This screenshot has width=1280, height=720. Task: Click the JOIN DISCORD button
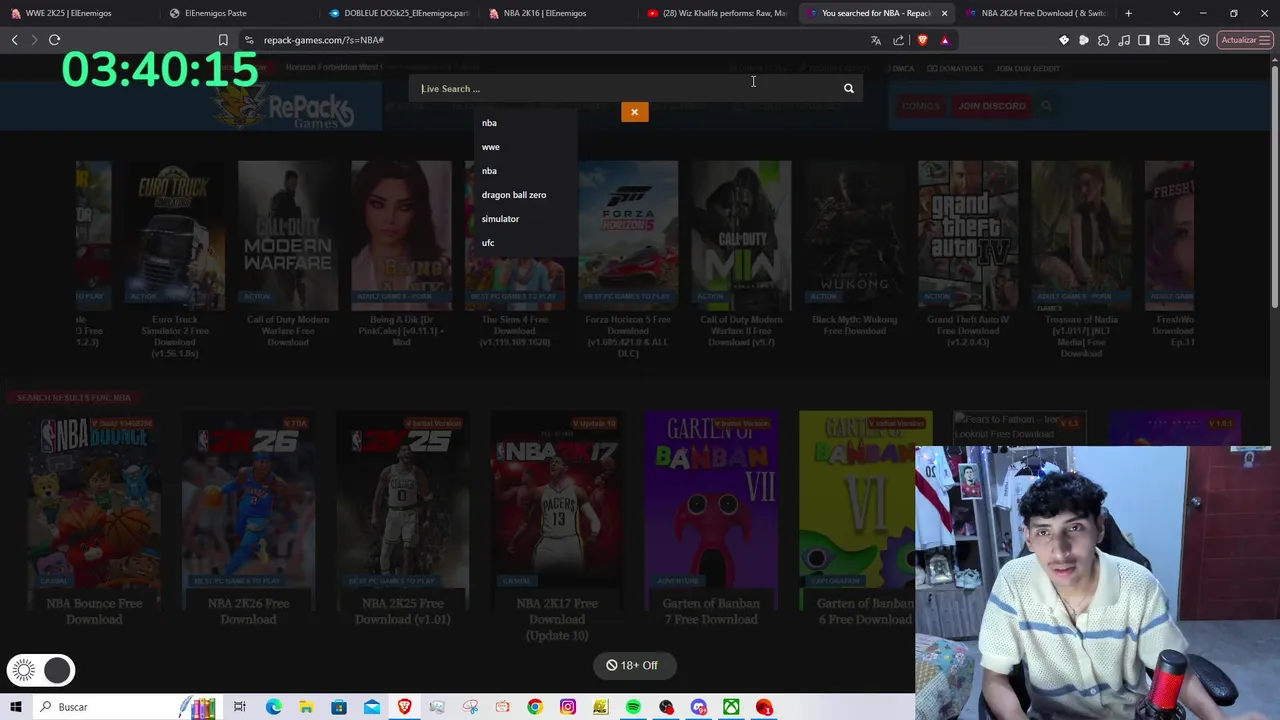pyautogui.click(x=991, y=106)
